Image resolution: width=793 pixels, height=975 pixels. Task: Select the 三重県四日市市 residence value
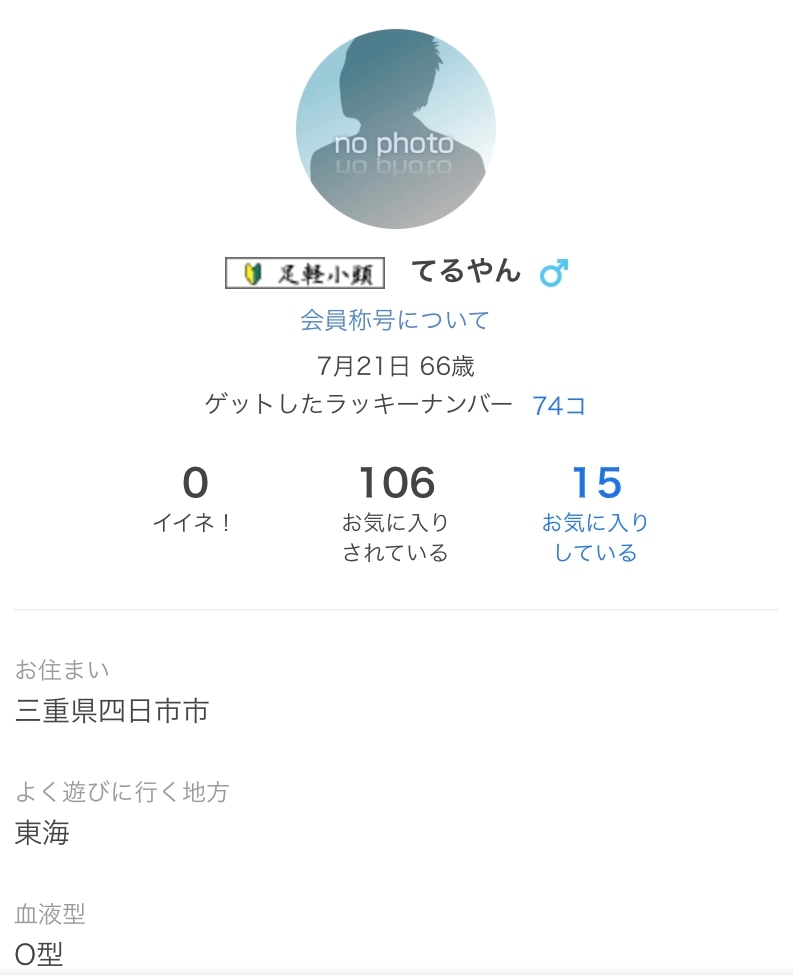(112, 711)
